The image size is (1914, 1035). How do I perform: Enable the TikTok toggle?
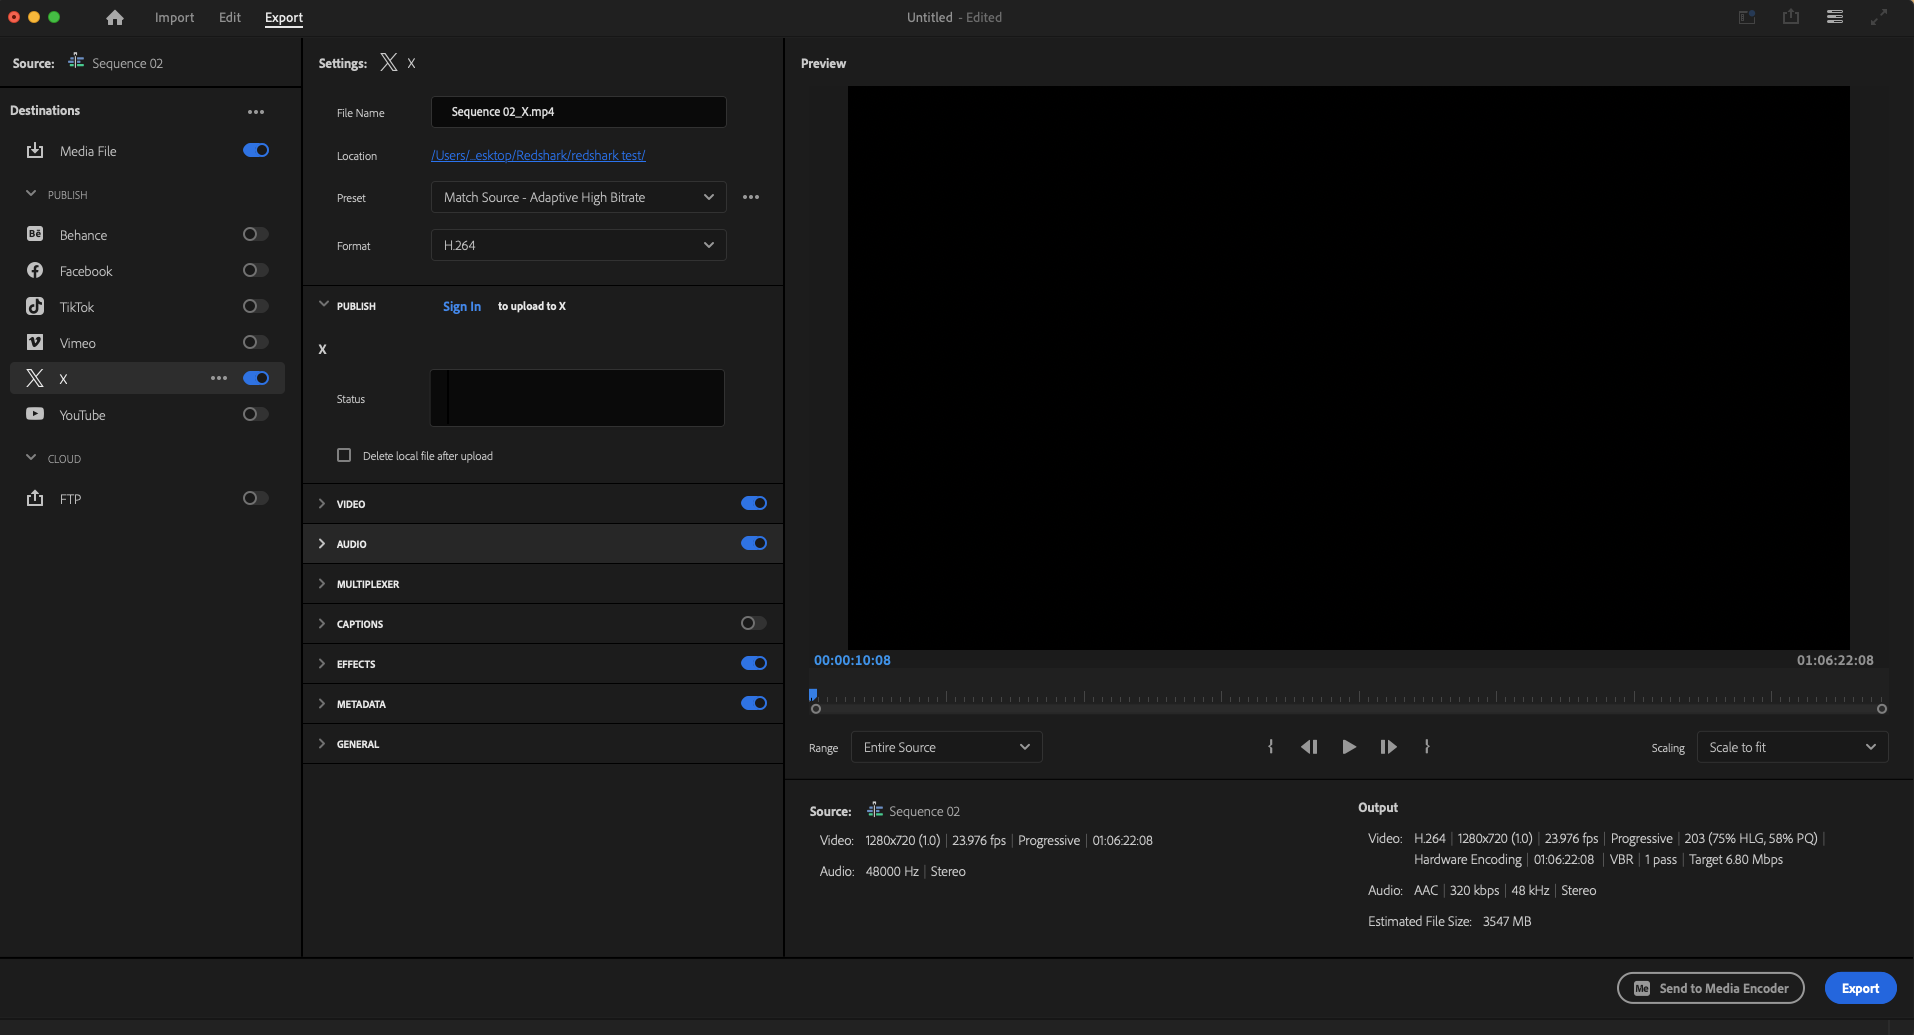click(x=256, y=306)
